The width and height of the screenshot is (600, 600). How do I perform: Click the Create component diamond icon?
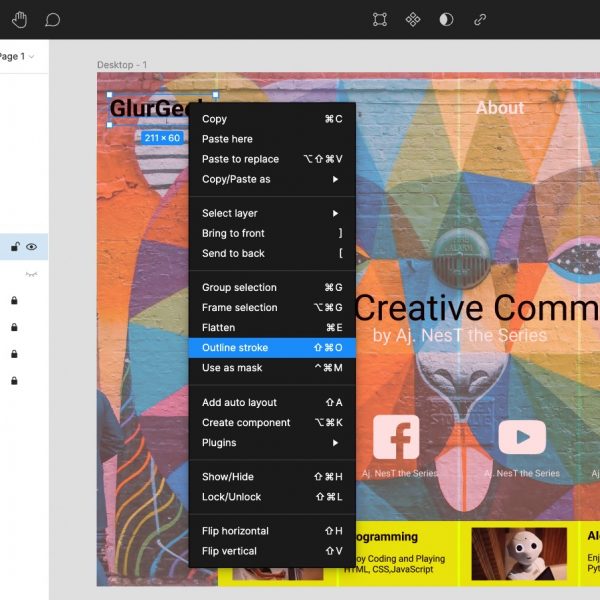413,20
